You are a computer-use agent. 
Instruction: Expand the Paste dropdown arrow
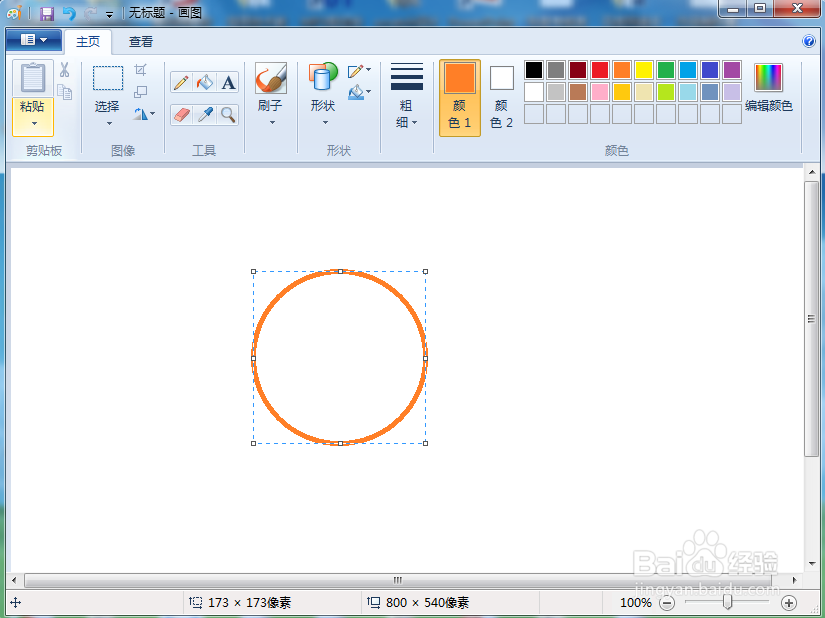coord(34,124)
